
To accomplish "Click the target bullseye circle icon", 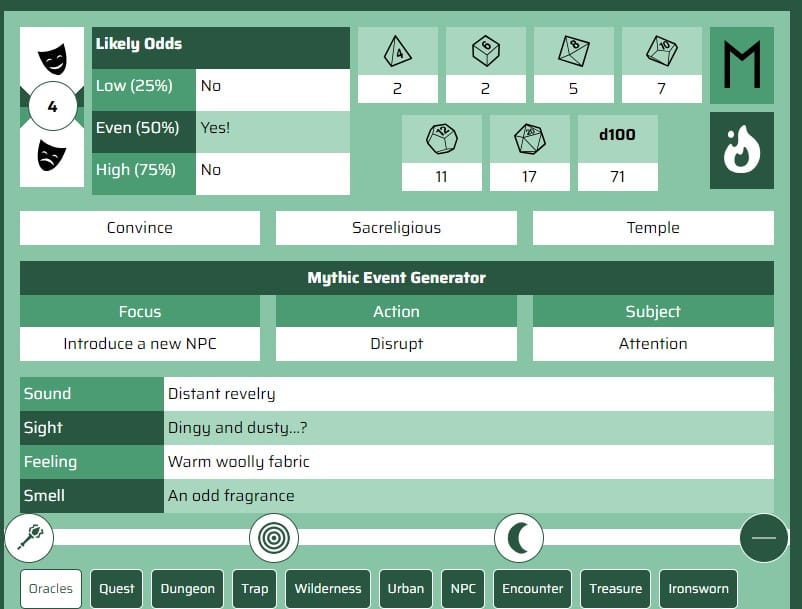I will pyautogui.click(x=273, y=538).
